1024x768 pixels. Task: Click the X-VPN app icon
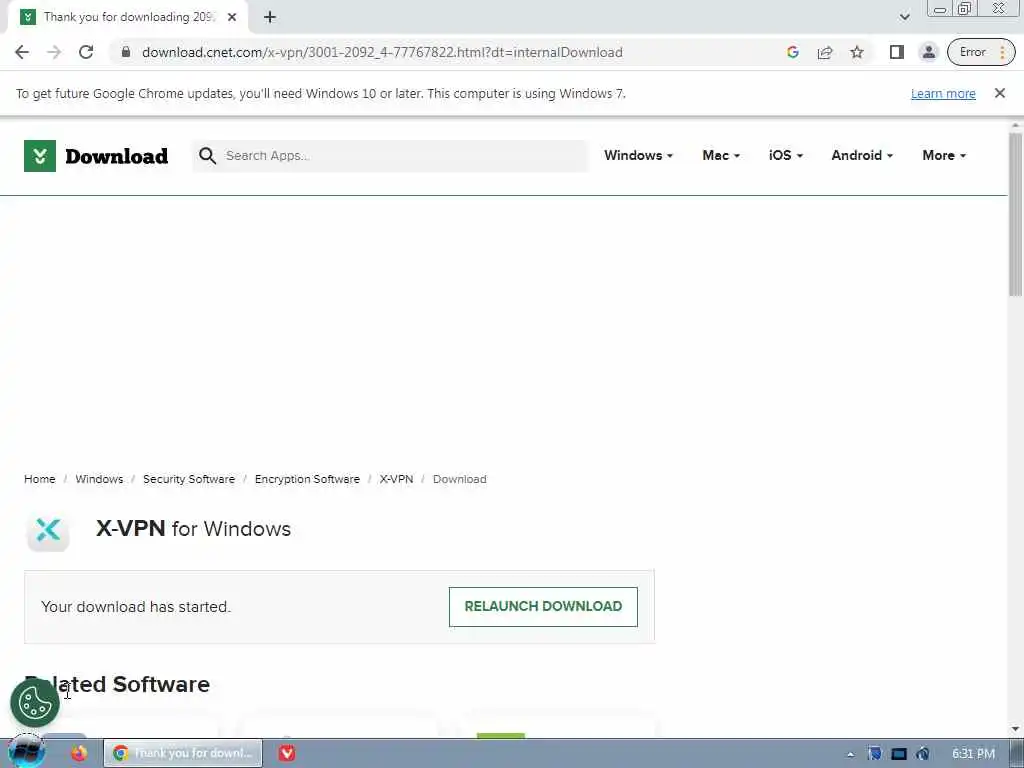tap(48, 530)
